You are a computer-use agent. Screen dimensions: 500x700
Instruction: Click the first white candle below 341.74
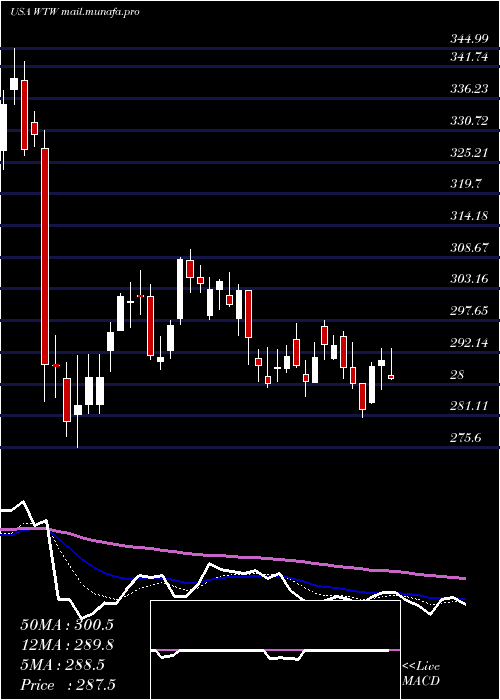pyautogui.click(x=14, y=84)
